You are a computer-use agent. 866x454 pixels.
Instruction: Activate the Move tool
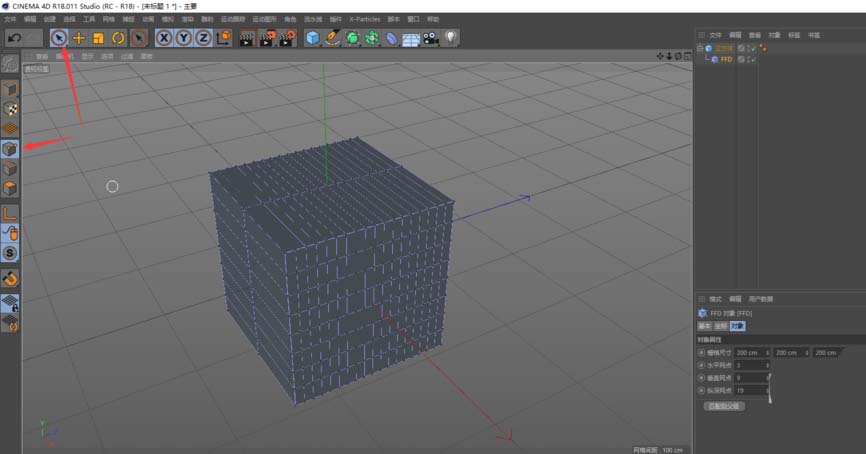79,37
